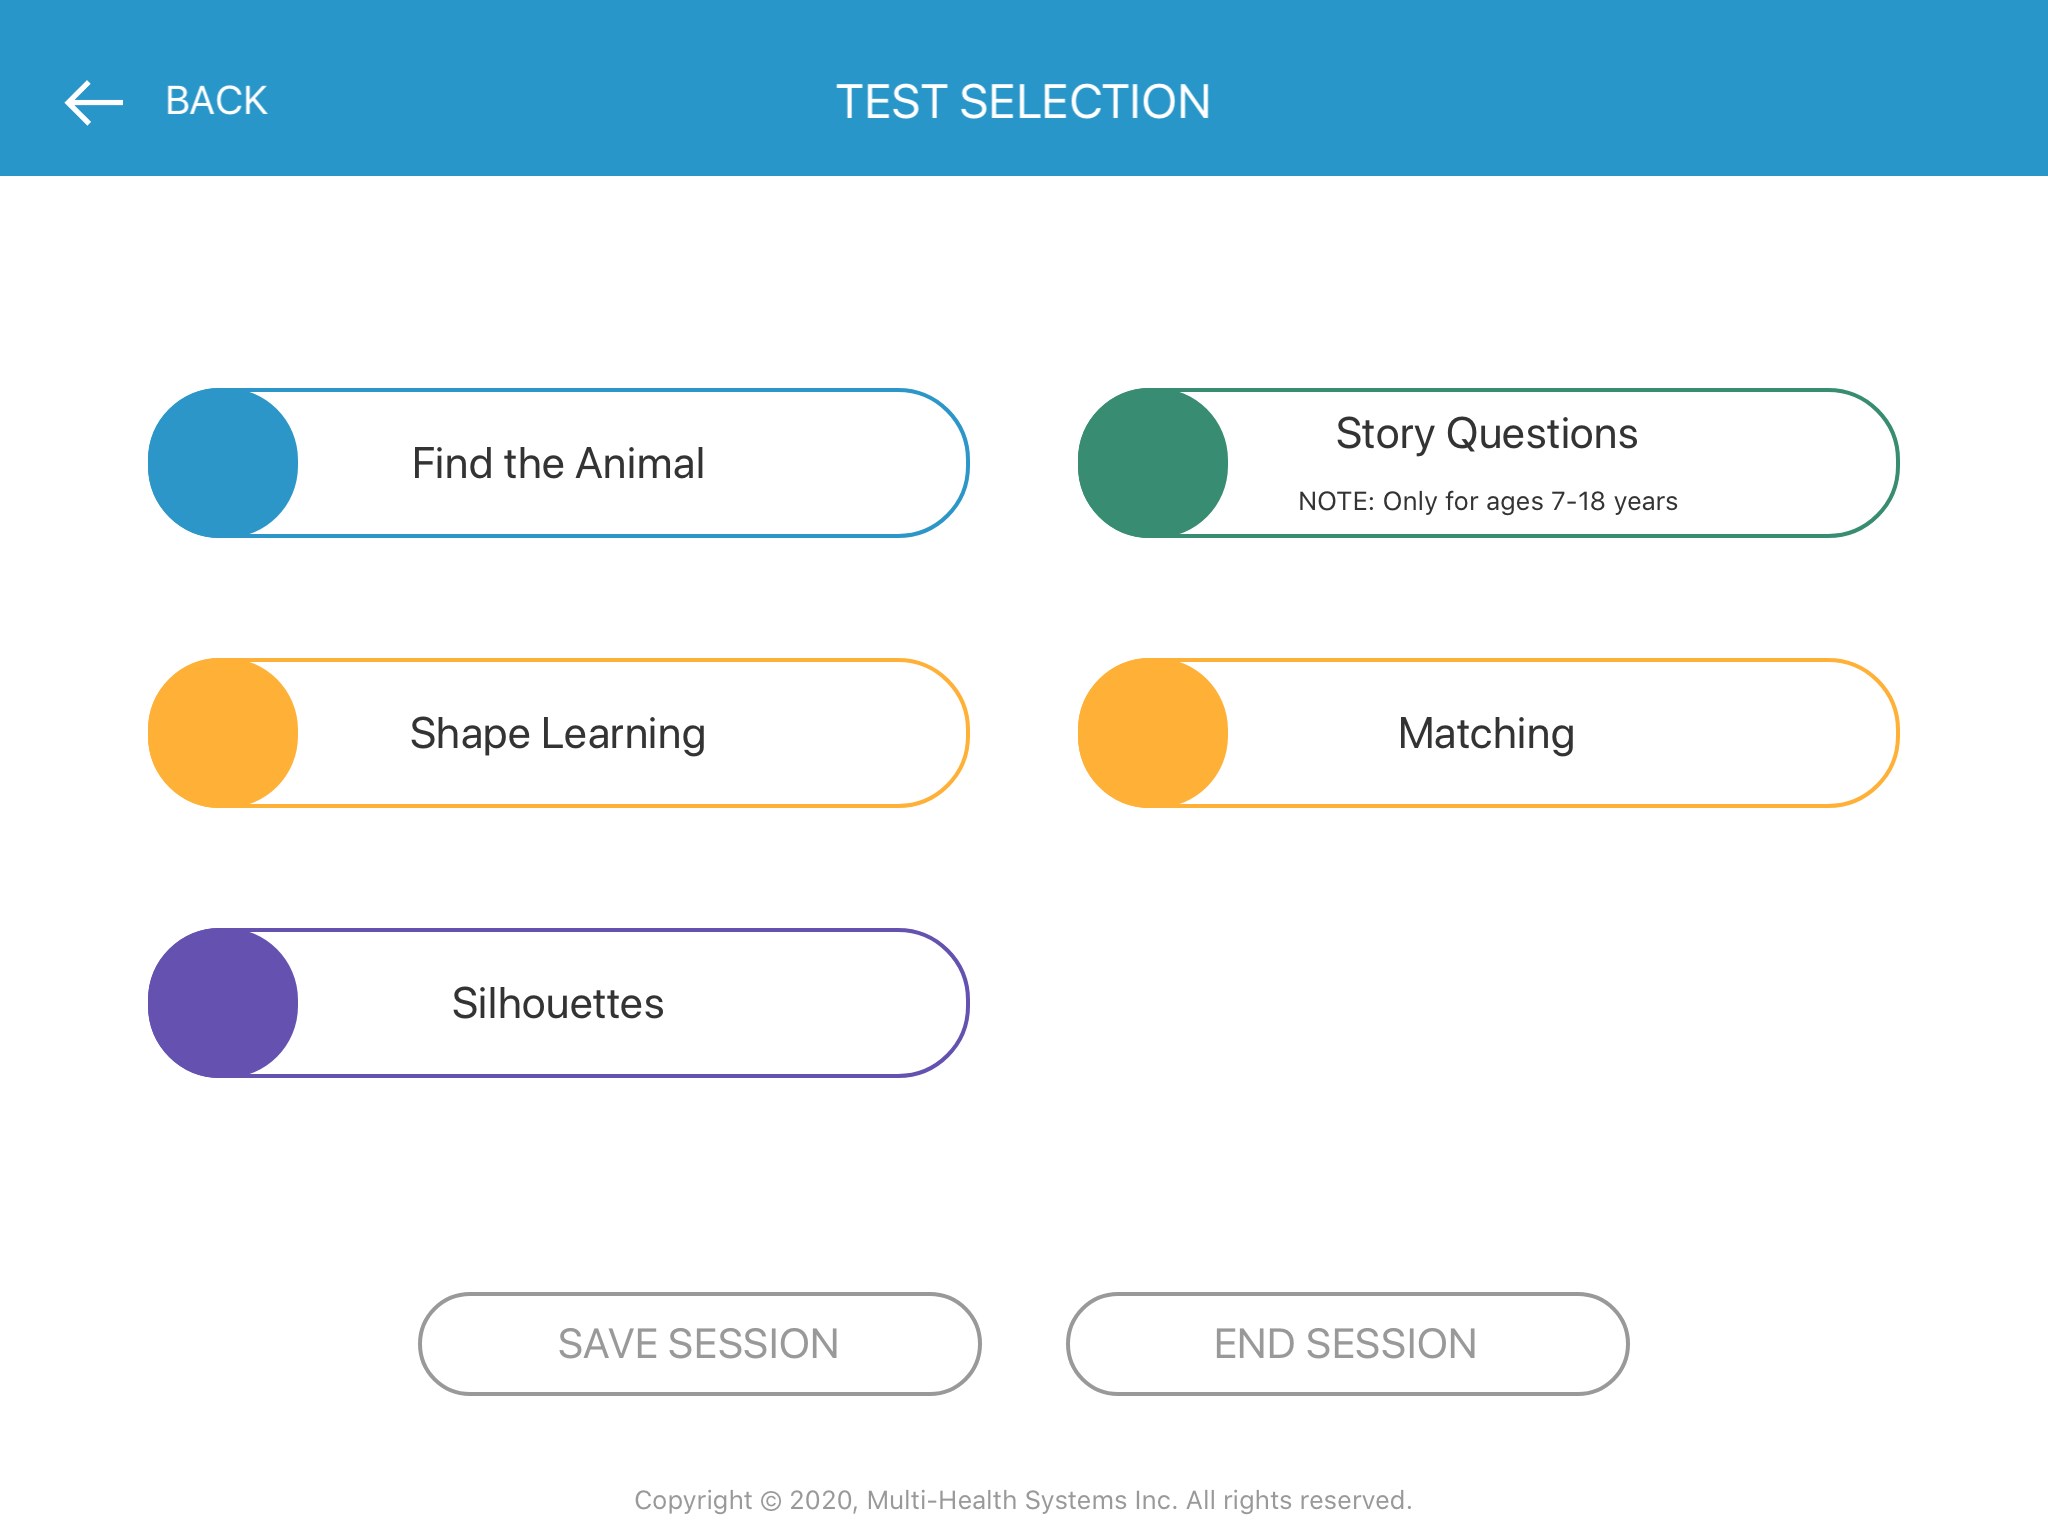
Task: Select the Story Questions title
Action: [x=1486, y=434]
